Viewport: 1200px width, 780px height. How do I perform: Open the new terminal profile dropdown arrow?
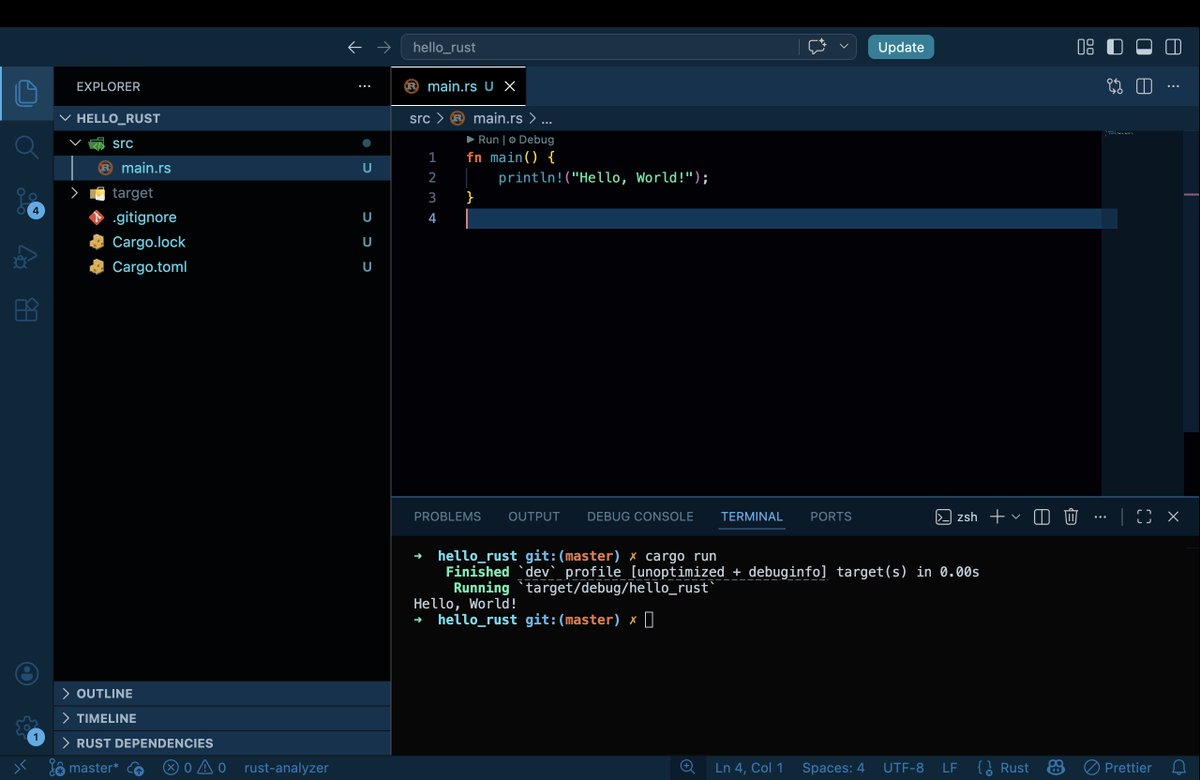tap(1016, 517)
